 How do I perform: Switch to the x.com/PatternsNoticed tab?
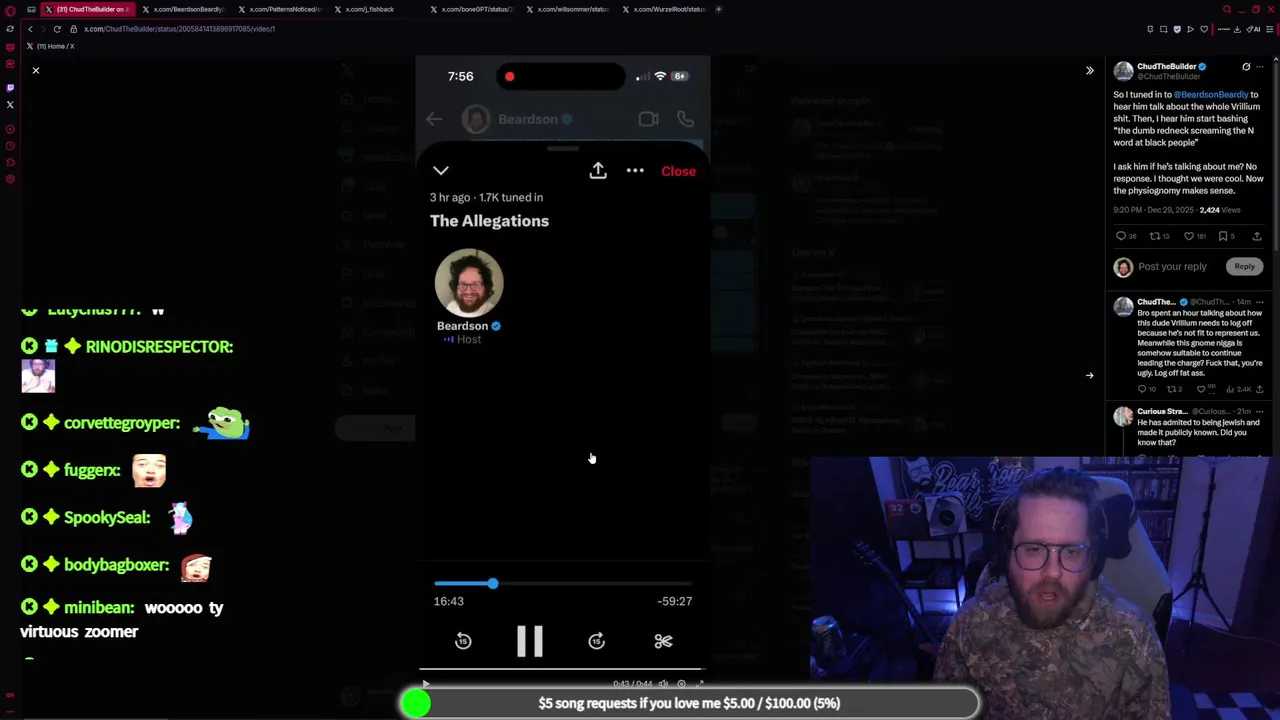(280, 9)
